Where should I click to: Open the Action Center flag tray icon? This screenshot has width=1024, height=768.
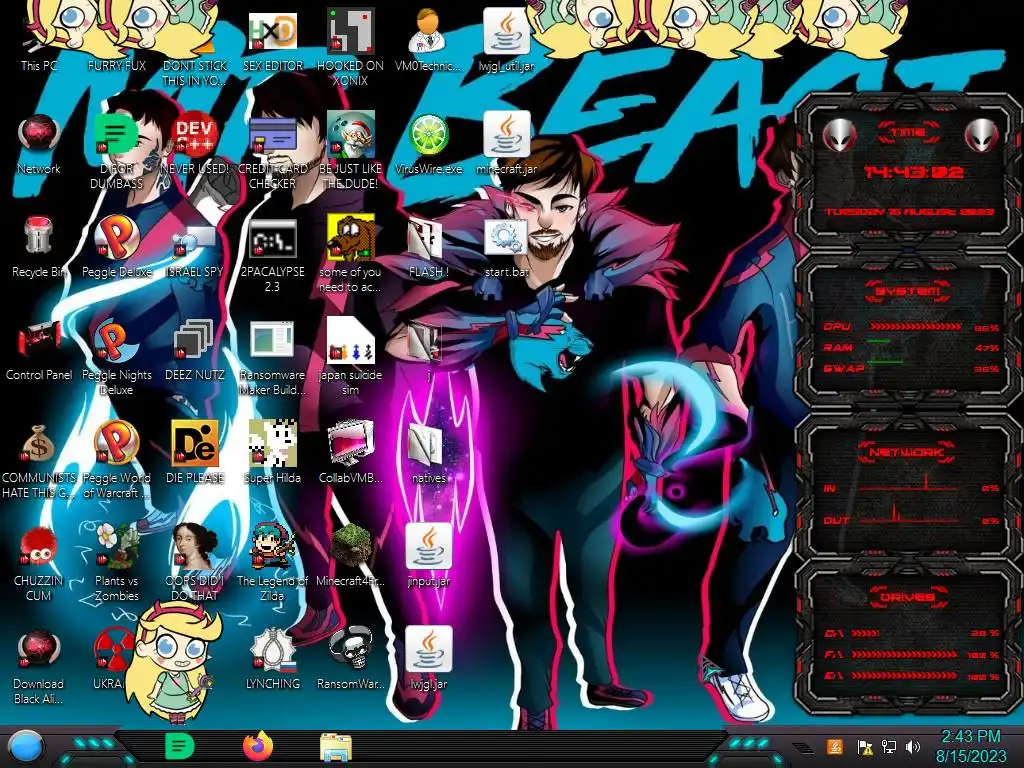click(x=865, y=746)
